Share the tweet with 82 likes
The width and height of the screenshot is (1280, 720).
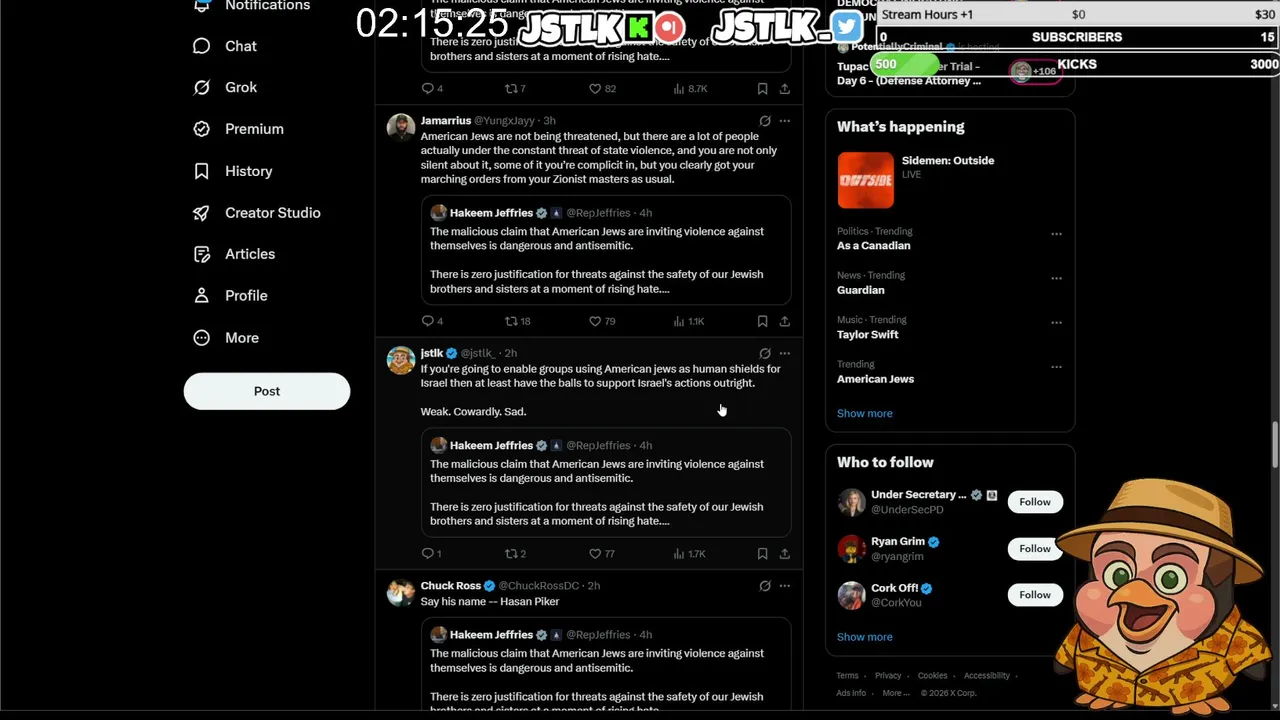(785, 88)
